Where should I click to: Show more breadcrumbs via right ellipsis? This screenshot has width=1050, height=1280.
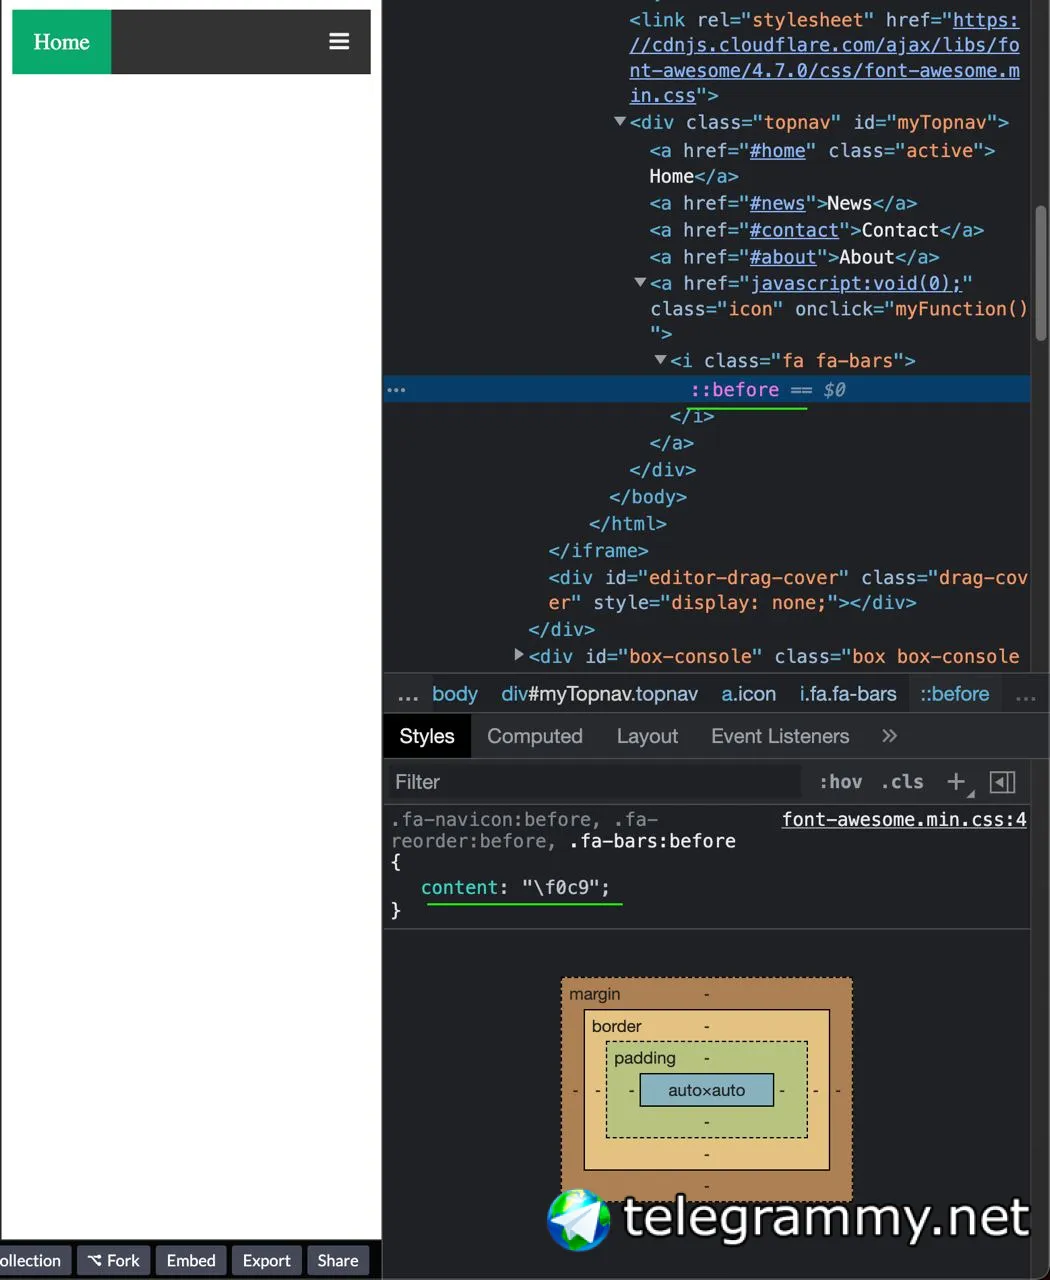[1025, 696]
